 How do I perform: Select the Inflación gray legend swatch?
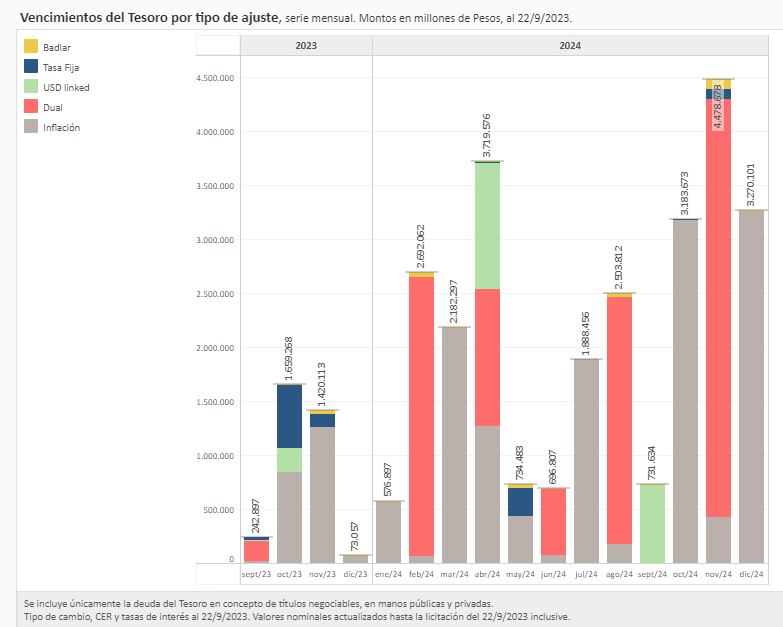click(30, 127)
